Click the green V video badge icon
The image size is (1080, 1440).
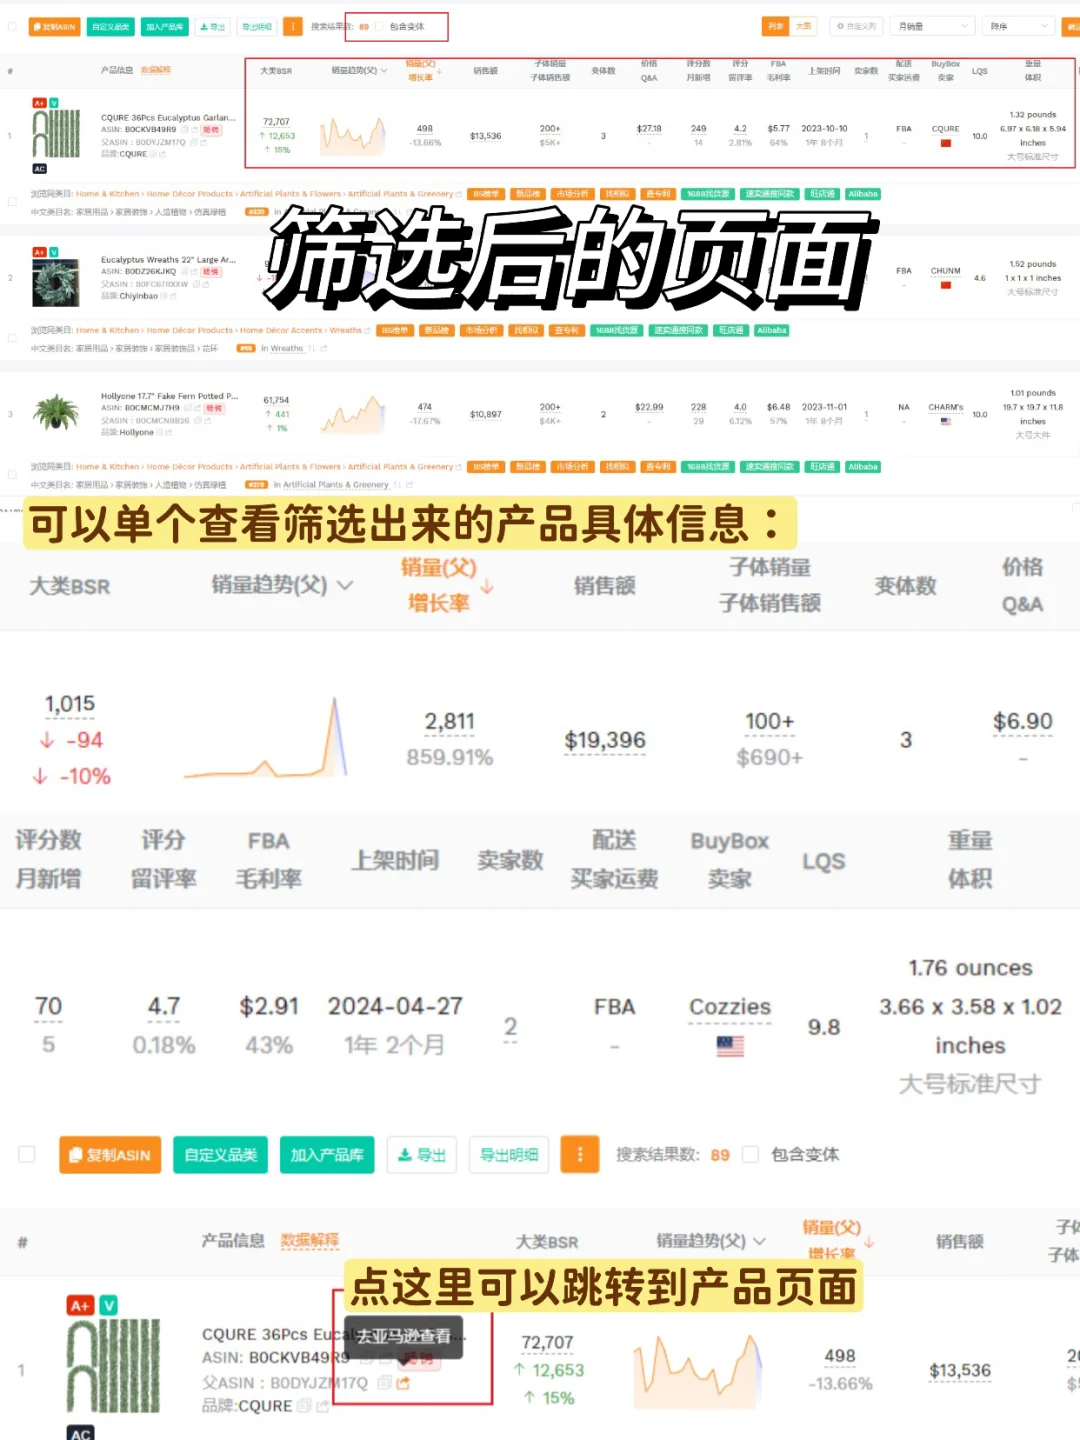54,102
